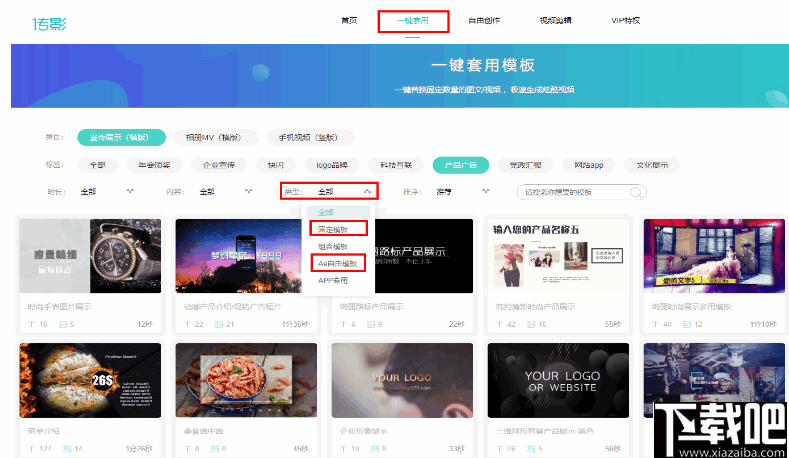Click text-count T icon on 绚丽时尚展示多用模板 card

click(x=656, y=324)
